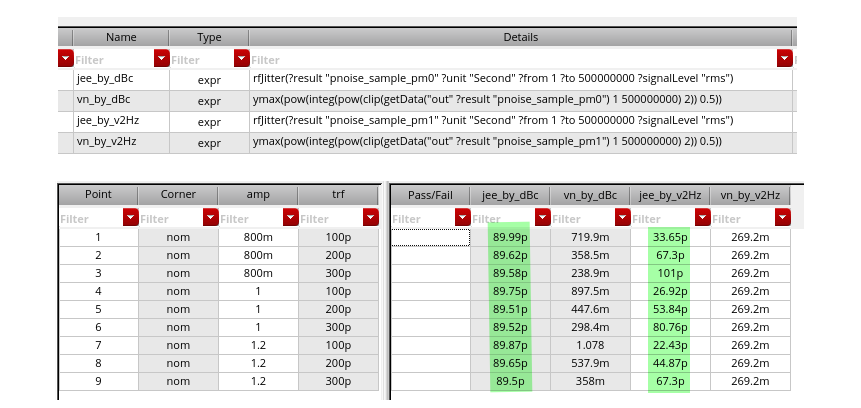This screenshot has width=861, height=408.
Task: Open the Name column filter dropdown
Action: click(x=161, y=58)
